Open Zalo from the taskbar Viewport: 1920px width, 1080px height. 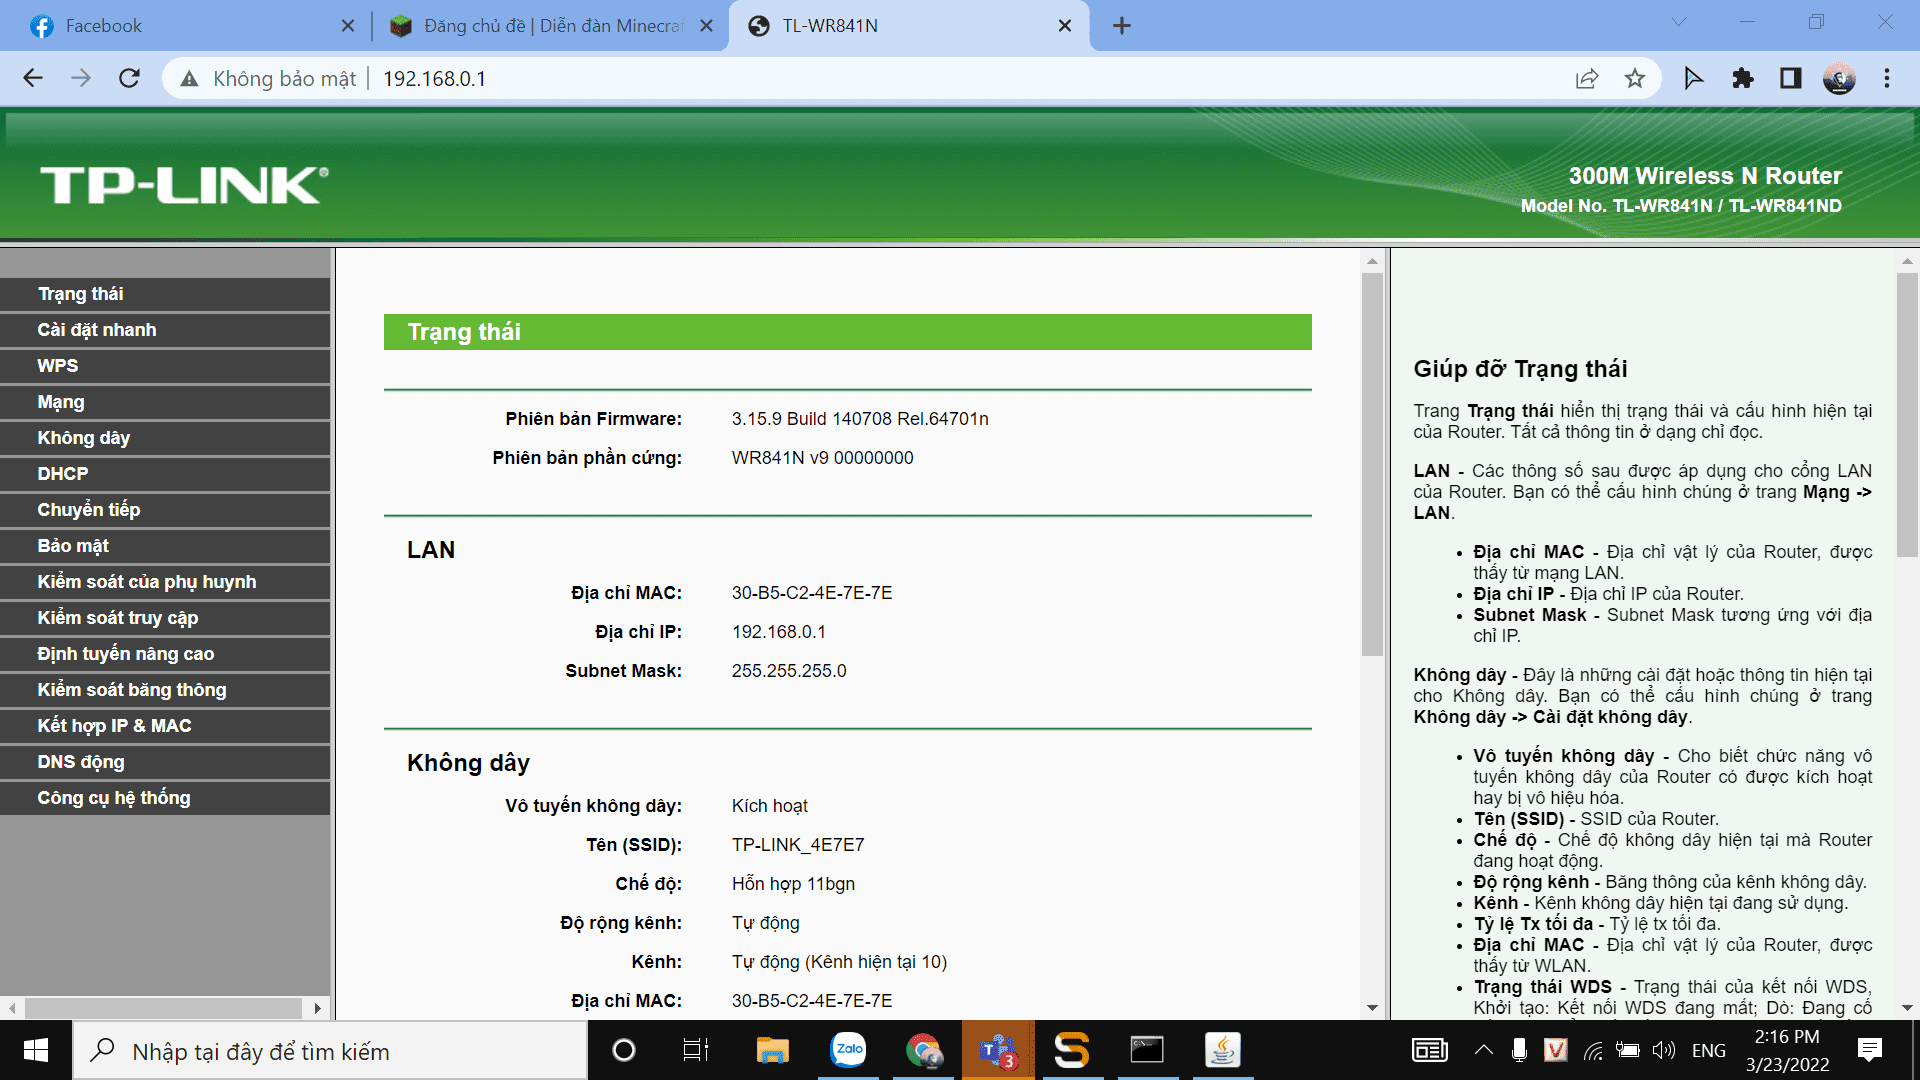[x=849, y=1050]
